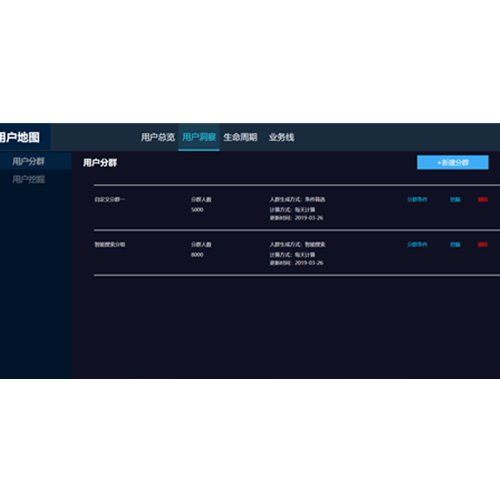
Task: Click 人群生成方式 text in first row
Action: [x=285, y=199]
